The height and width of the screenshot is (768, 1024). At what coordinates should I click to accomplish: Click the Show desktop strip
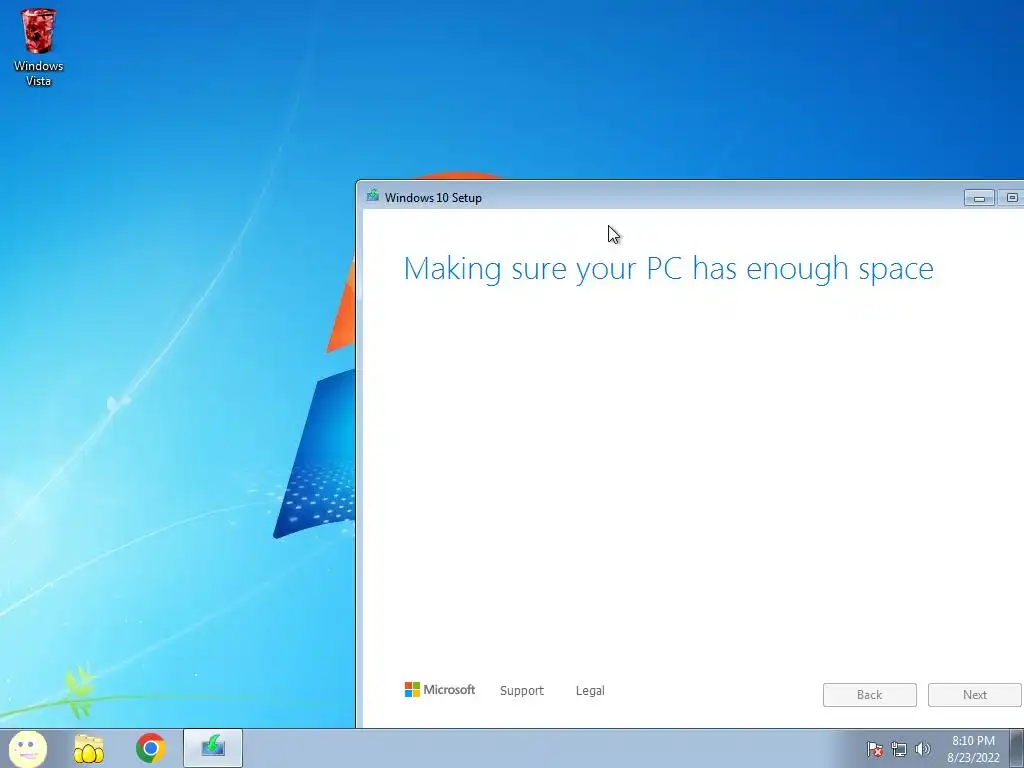[x=1017, y=748]
